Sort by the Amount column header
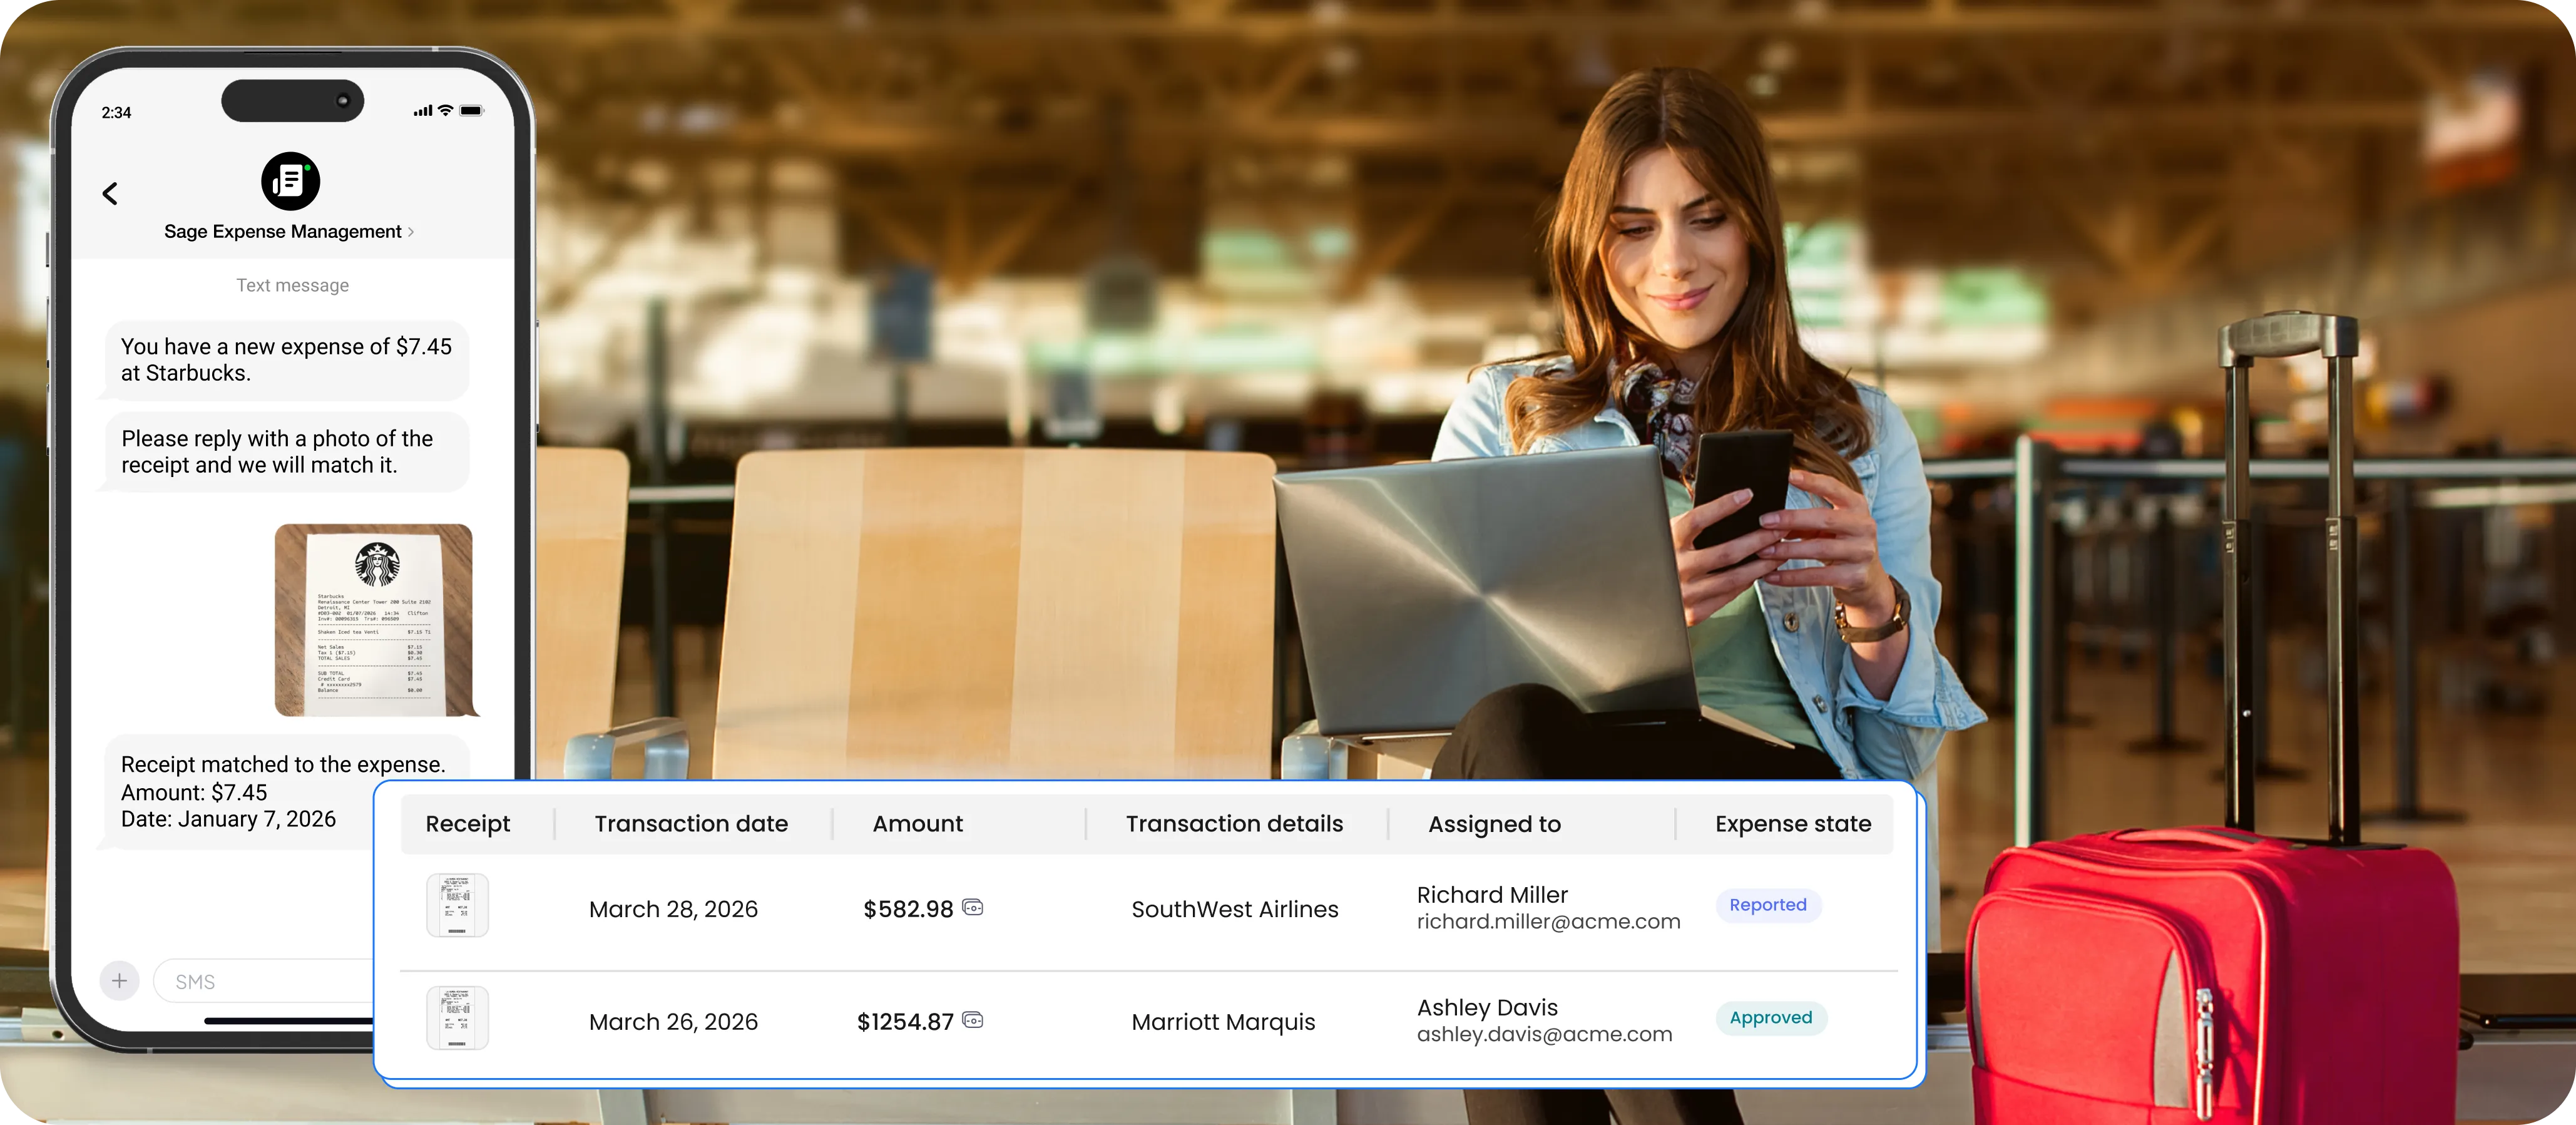Screen dimensions: 2576x1125 [x=917, y=824]
